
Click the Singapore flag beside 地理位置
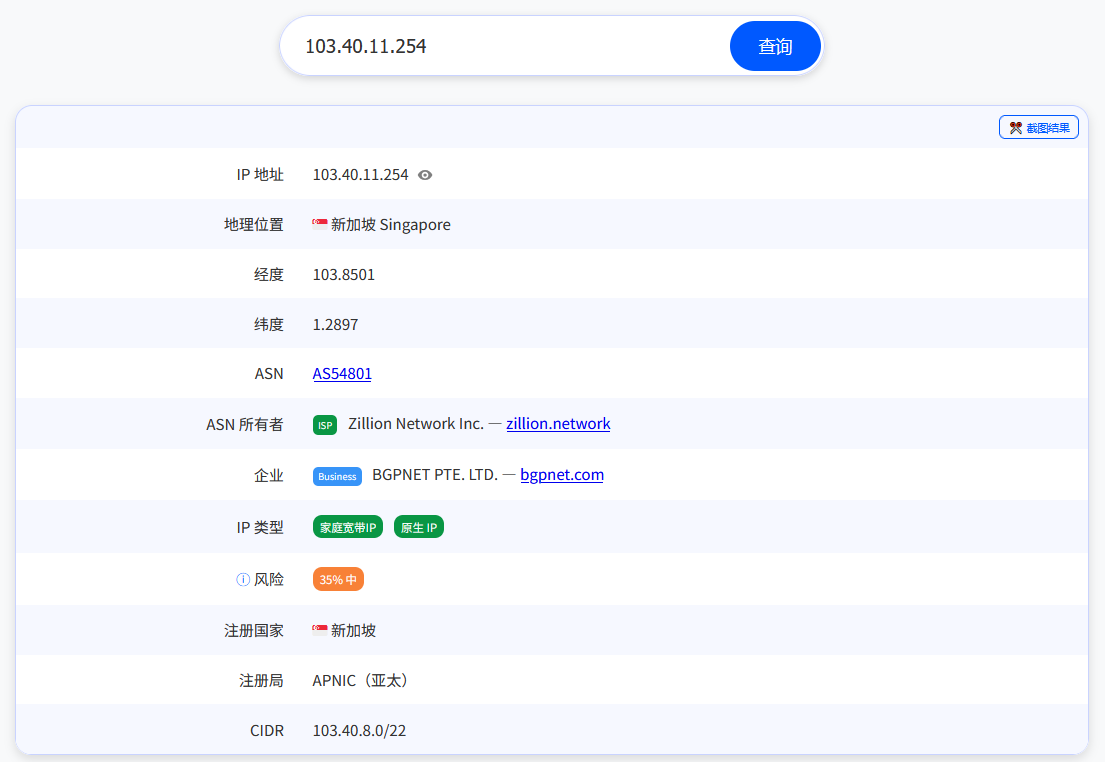(x=319, y=224)
